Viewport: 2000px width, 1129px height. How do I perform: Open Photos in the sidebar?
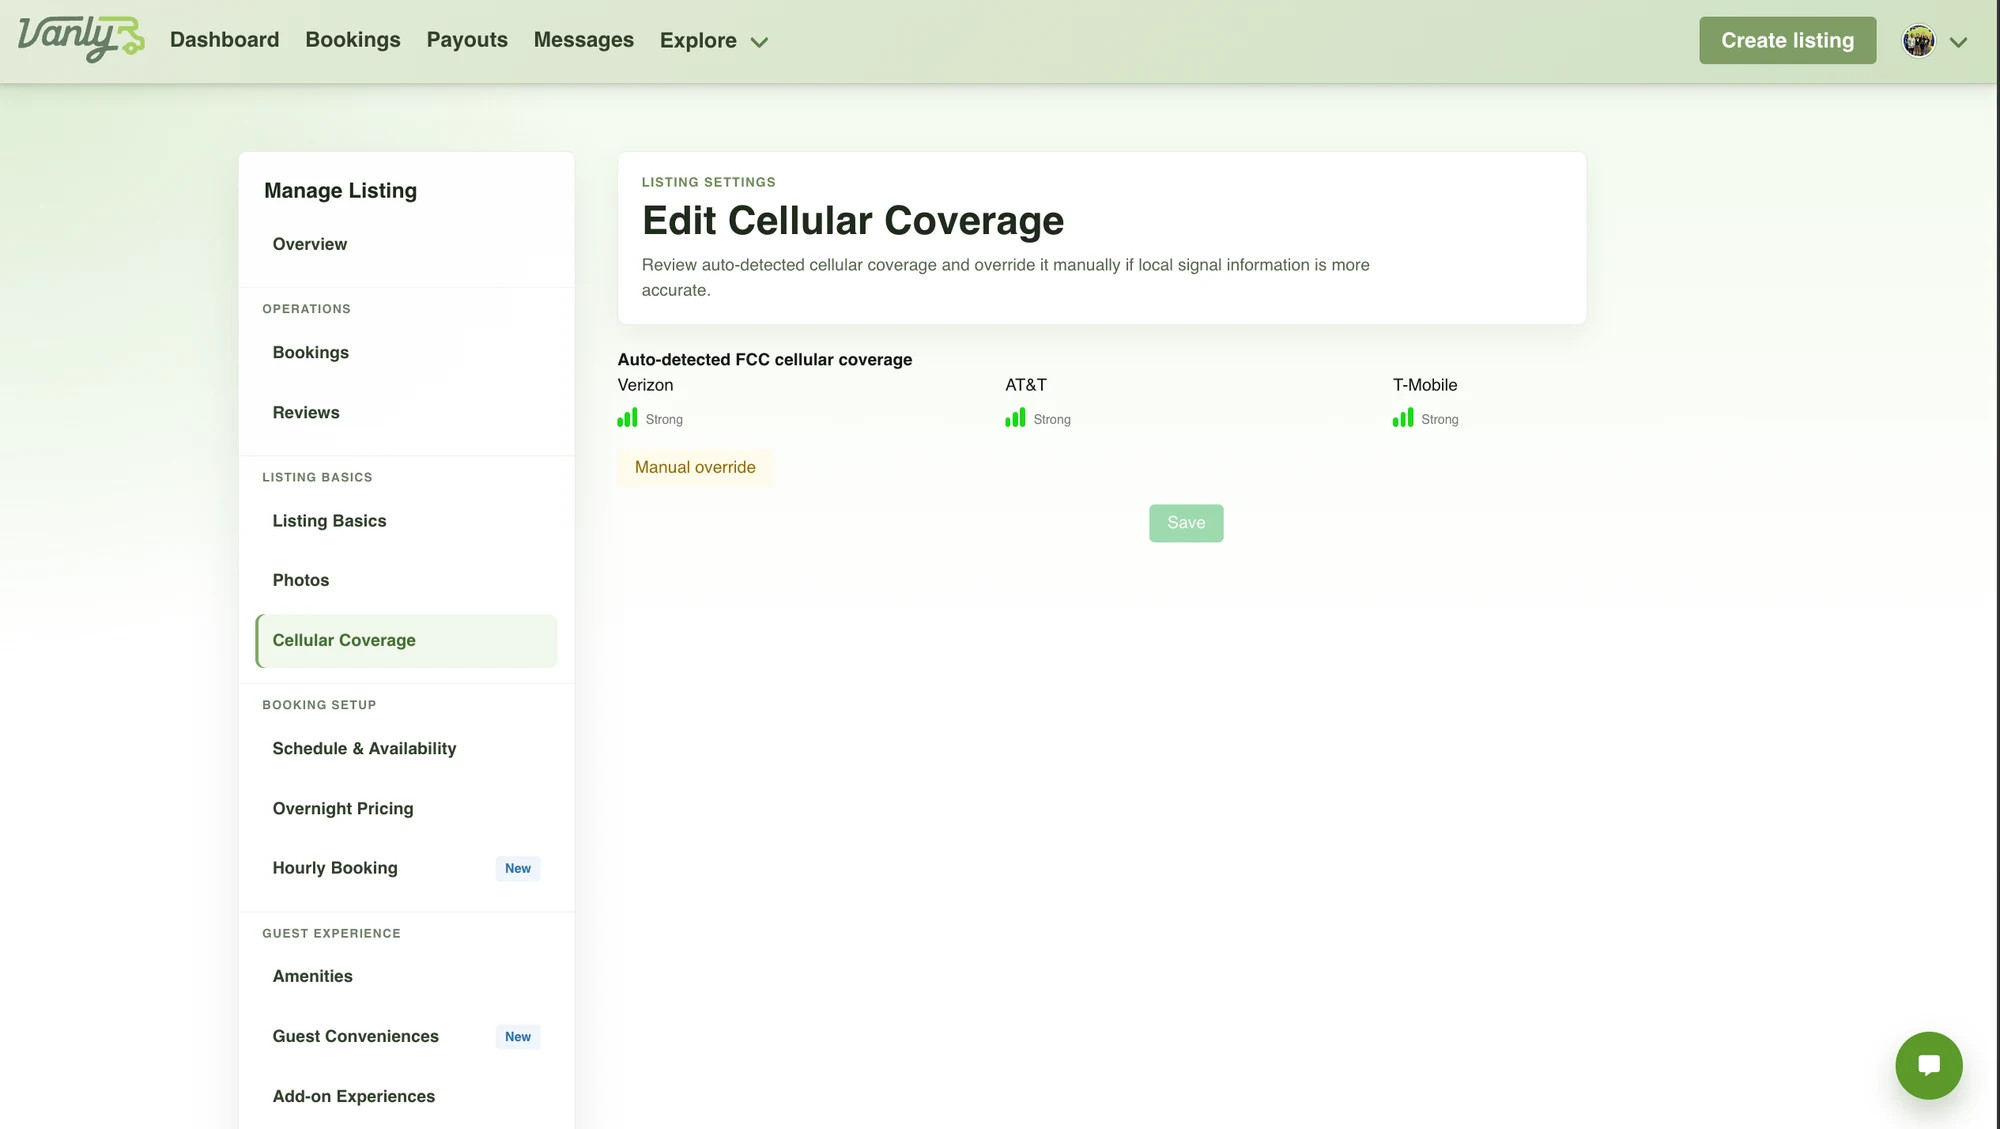pos(406,581)
